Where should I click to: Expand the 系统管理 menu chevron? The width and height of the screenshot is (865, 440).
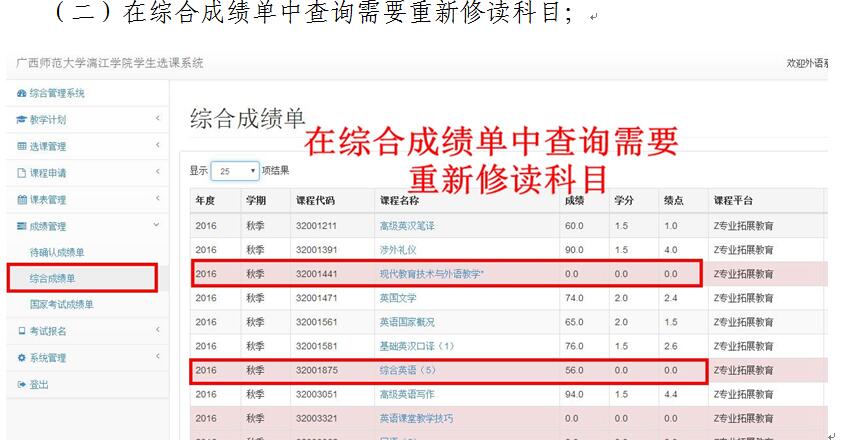coord(157,358)
